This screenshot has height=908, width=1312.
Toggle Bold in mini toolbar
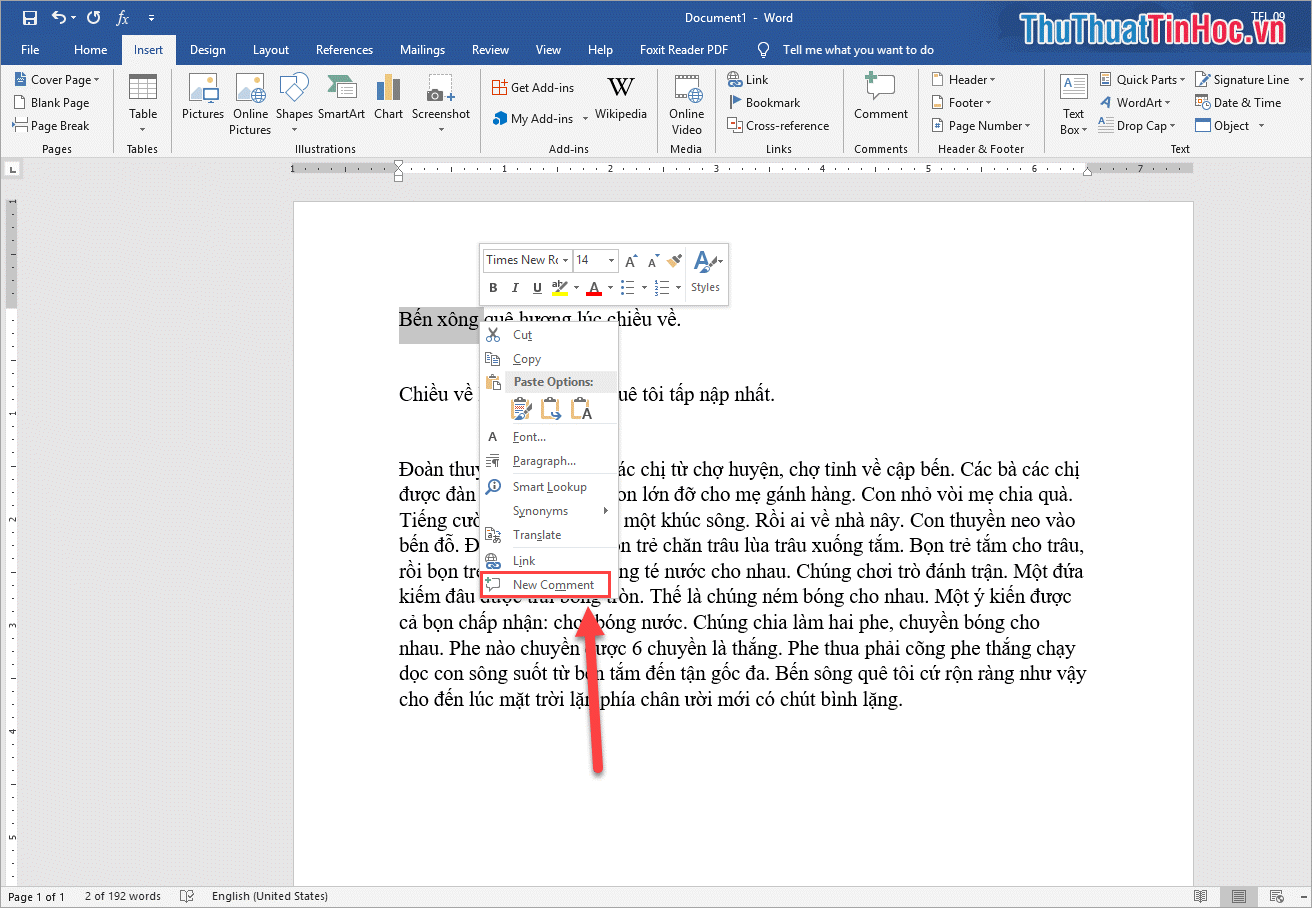(493, 288)
